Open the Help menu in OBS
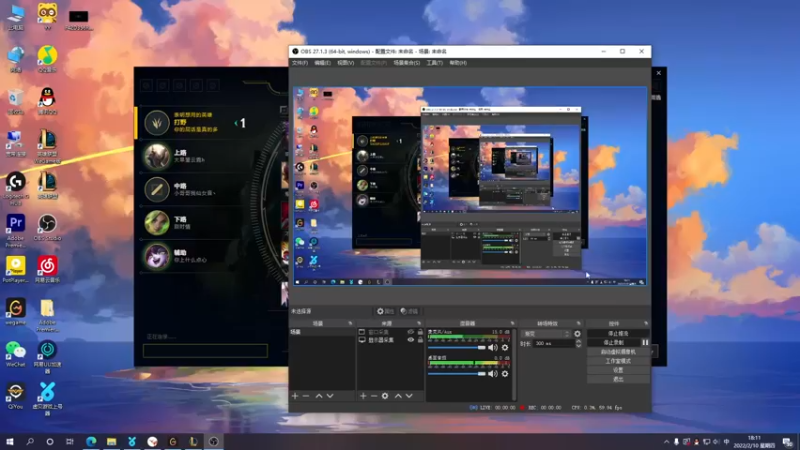Screen dimensions: 800x450 [458, 63]
